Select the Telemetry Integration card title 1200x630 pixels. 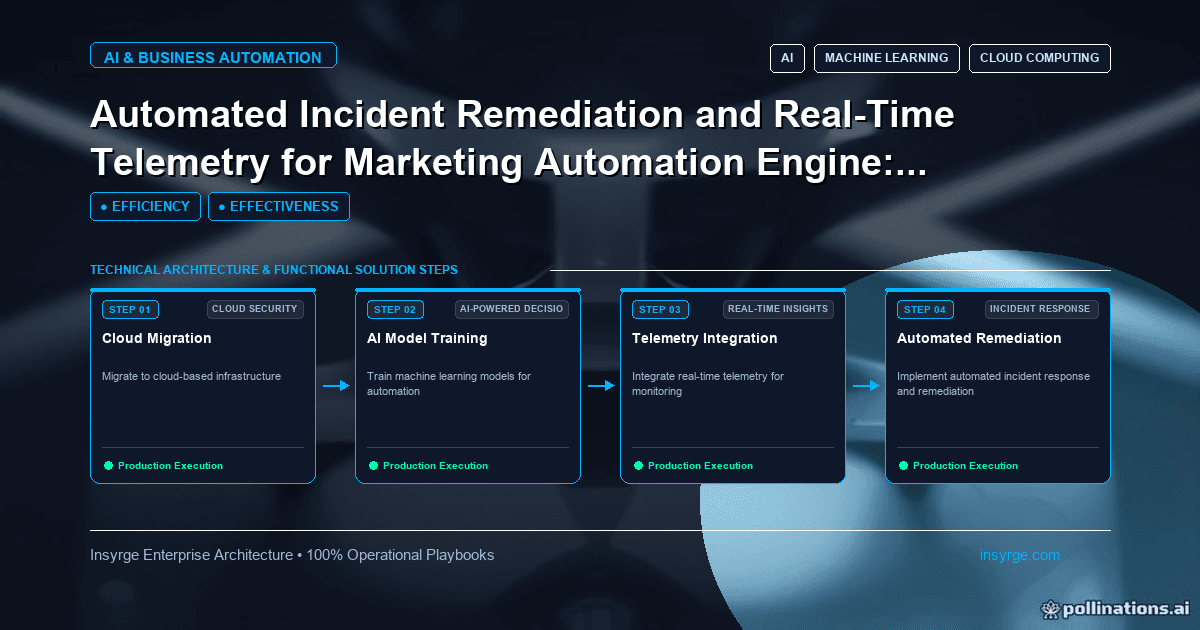[704, 338]
